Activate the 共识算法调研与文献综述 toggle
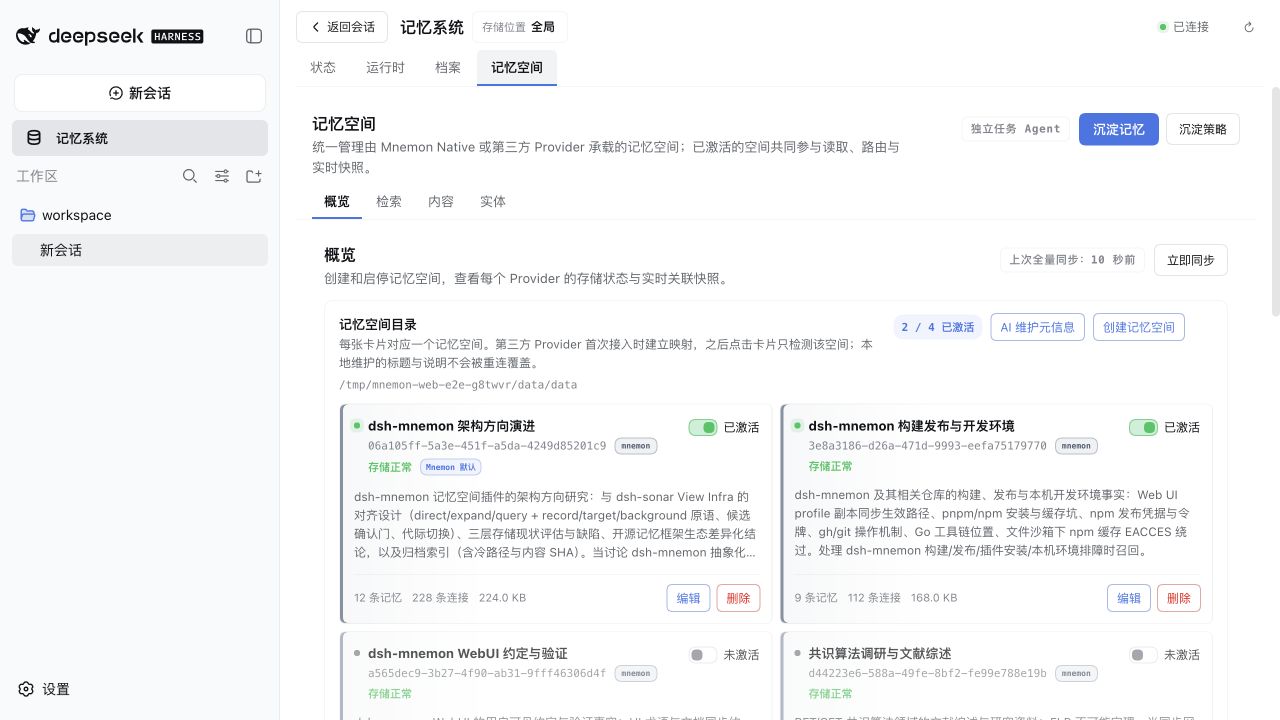Screen dimensions: 1280x720 1143,655
